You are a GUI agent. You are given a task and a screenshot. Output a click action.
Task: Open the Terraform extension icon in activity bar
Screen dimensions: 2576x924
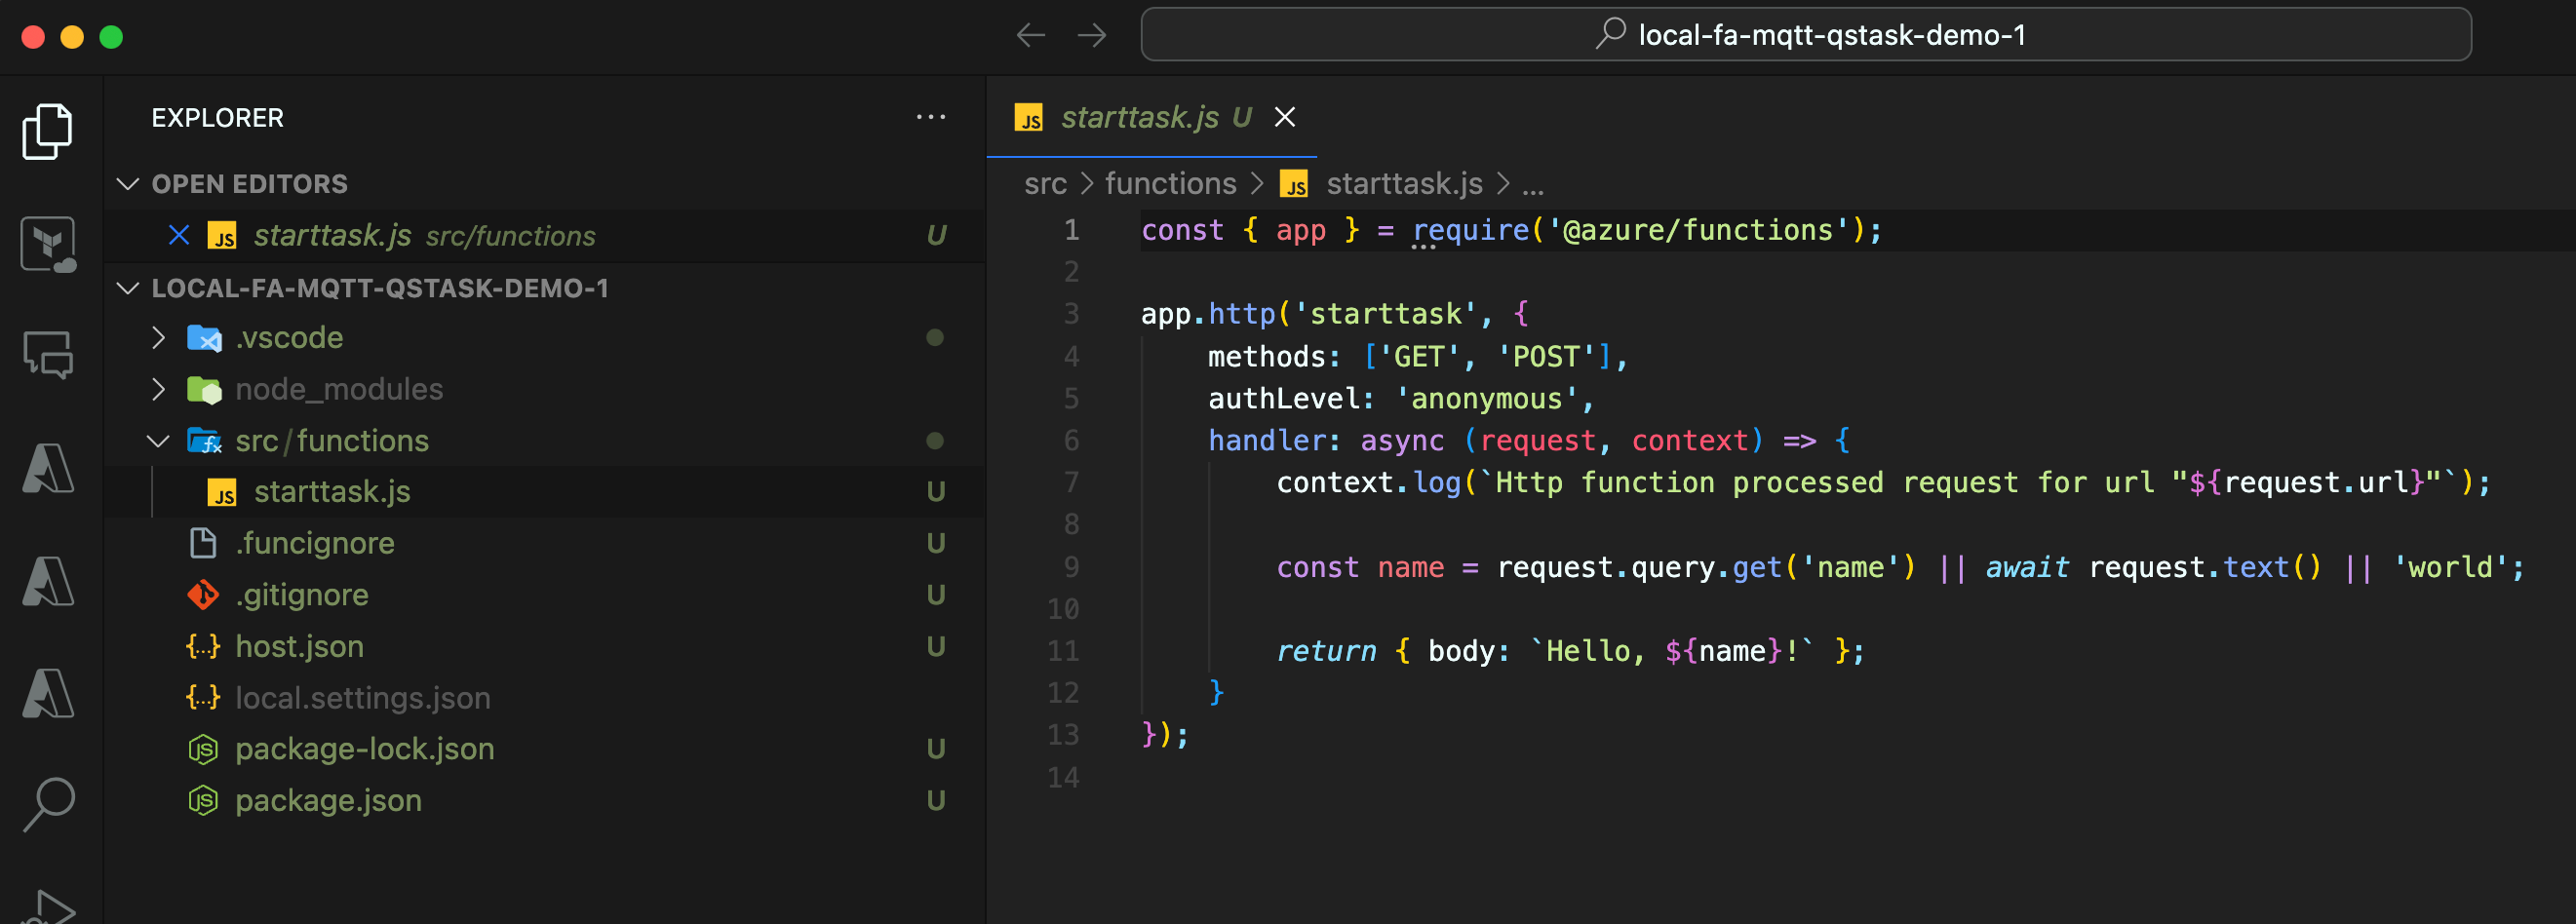48,244
